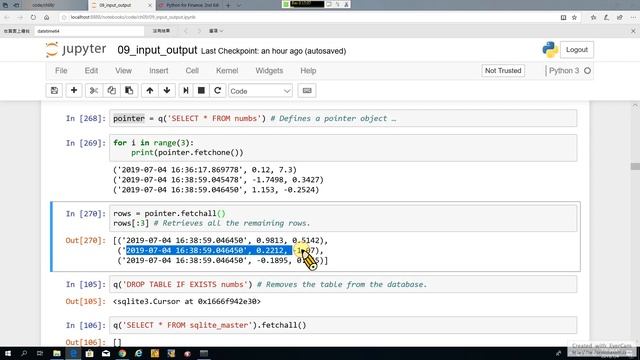Screen dimensions: 640x360
Task: Restart the kernel with circular arrow icon
Action: (x=218, y=91)
